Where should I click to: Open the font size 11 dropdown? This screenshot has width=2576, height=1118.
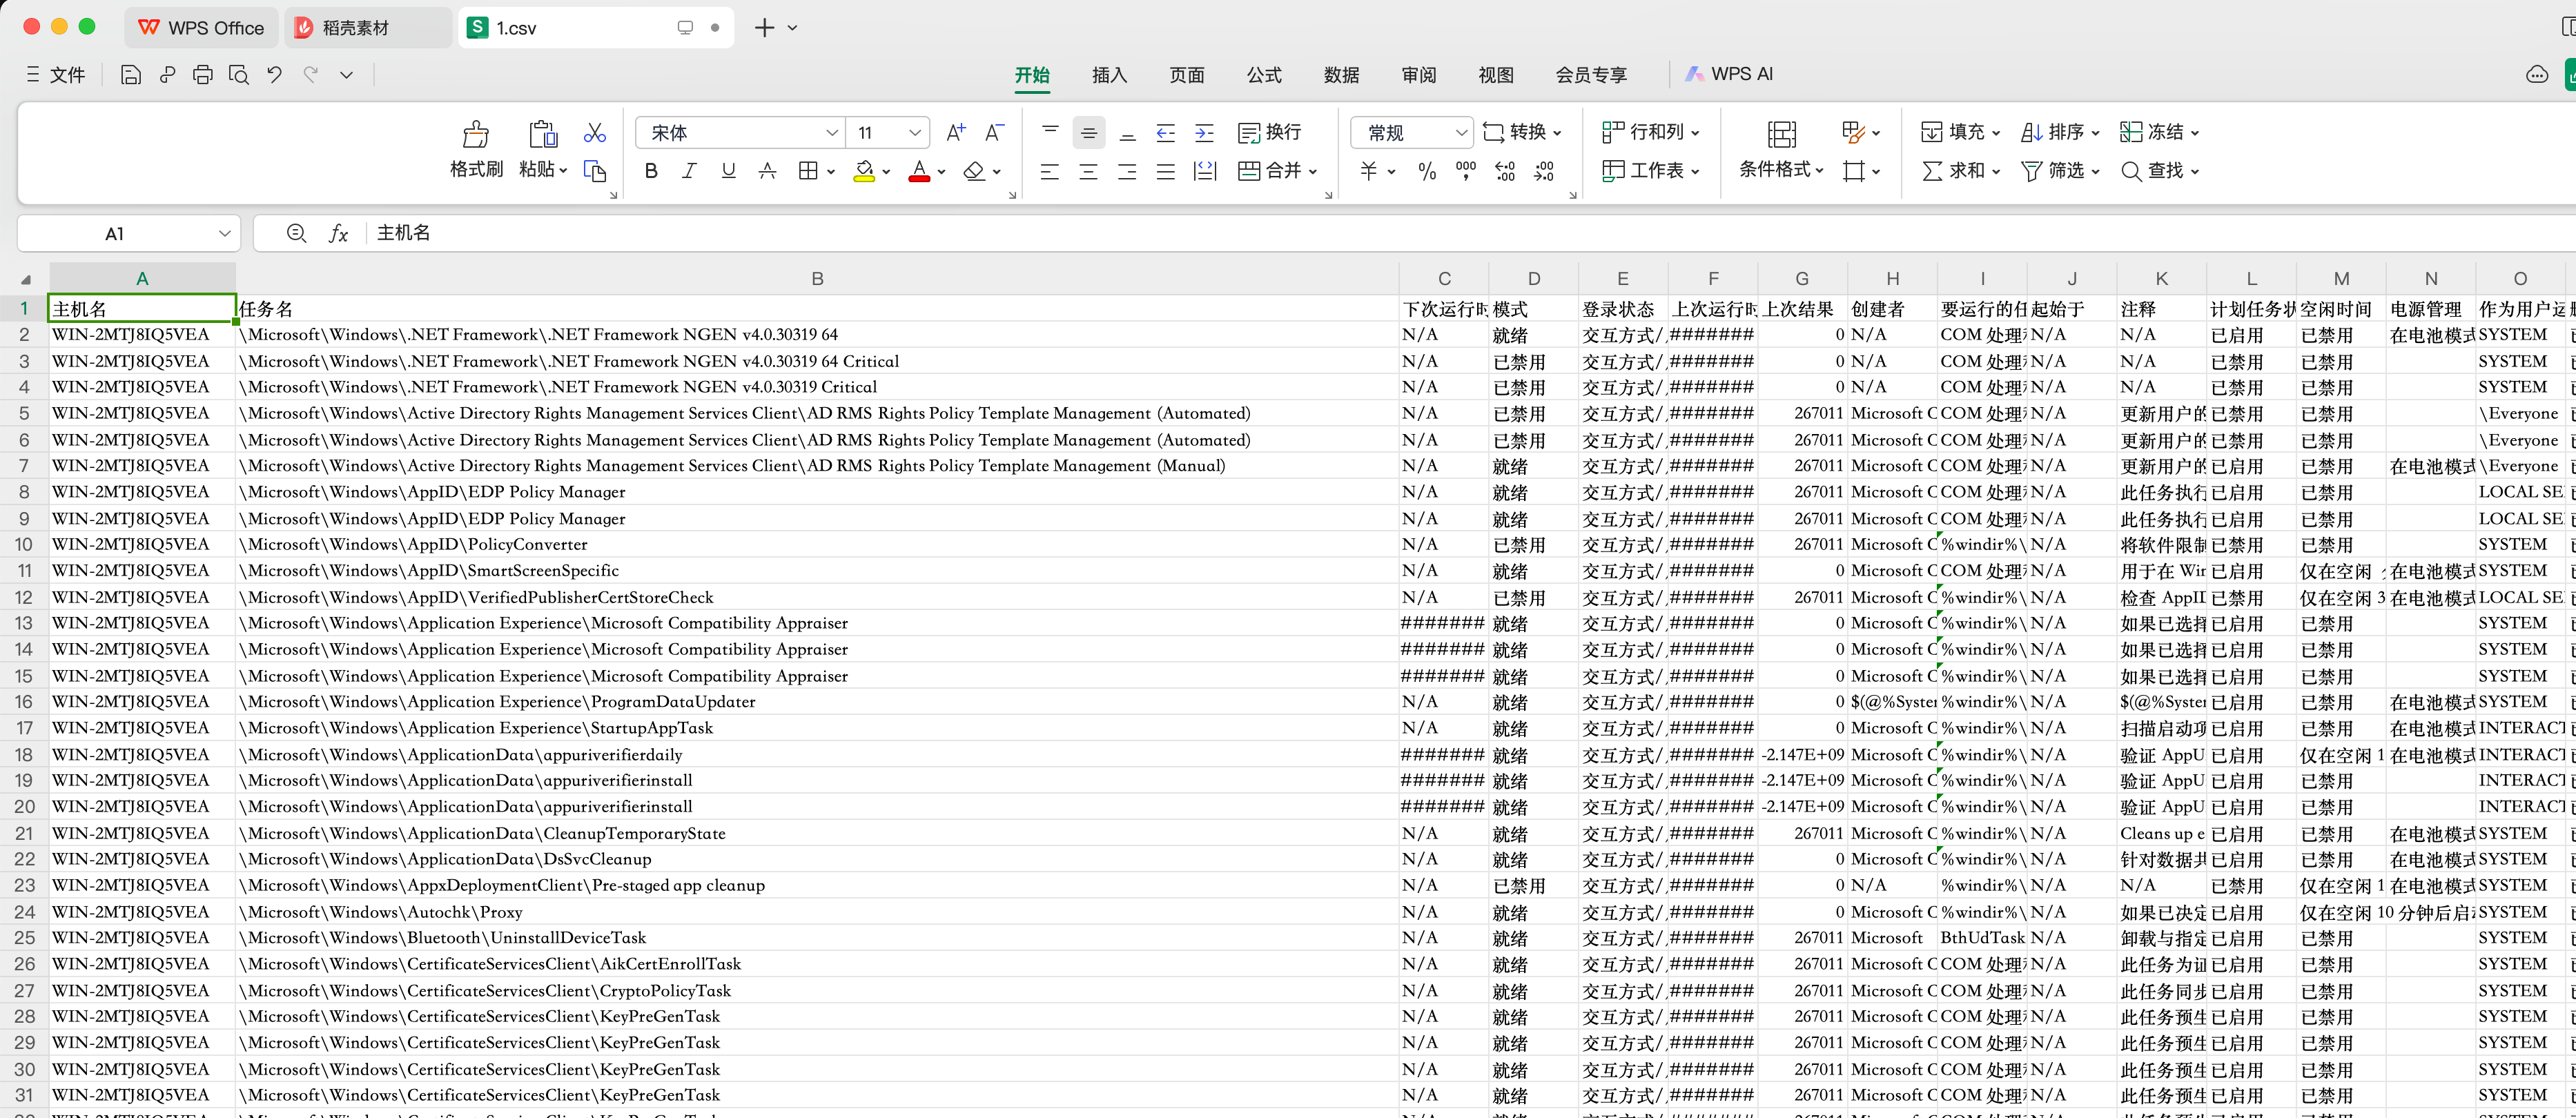coord(914,132)
